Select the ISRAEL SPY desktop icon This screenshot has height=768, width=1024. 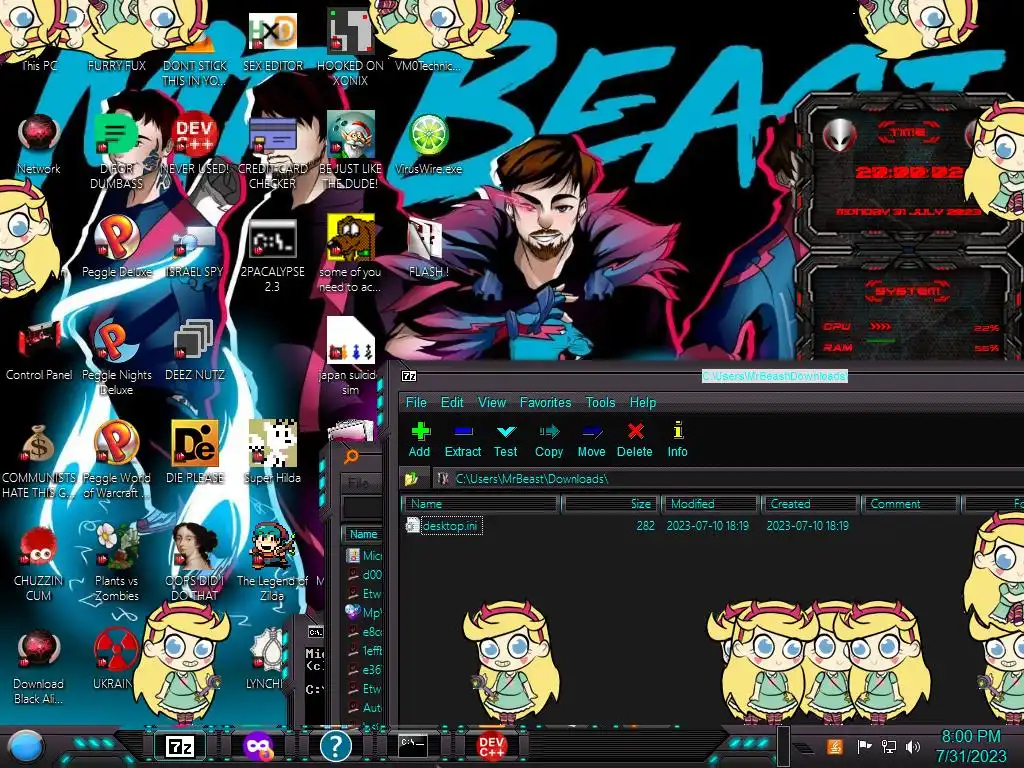(x=195, y=251)
